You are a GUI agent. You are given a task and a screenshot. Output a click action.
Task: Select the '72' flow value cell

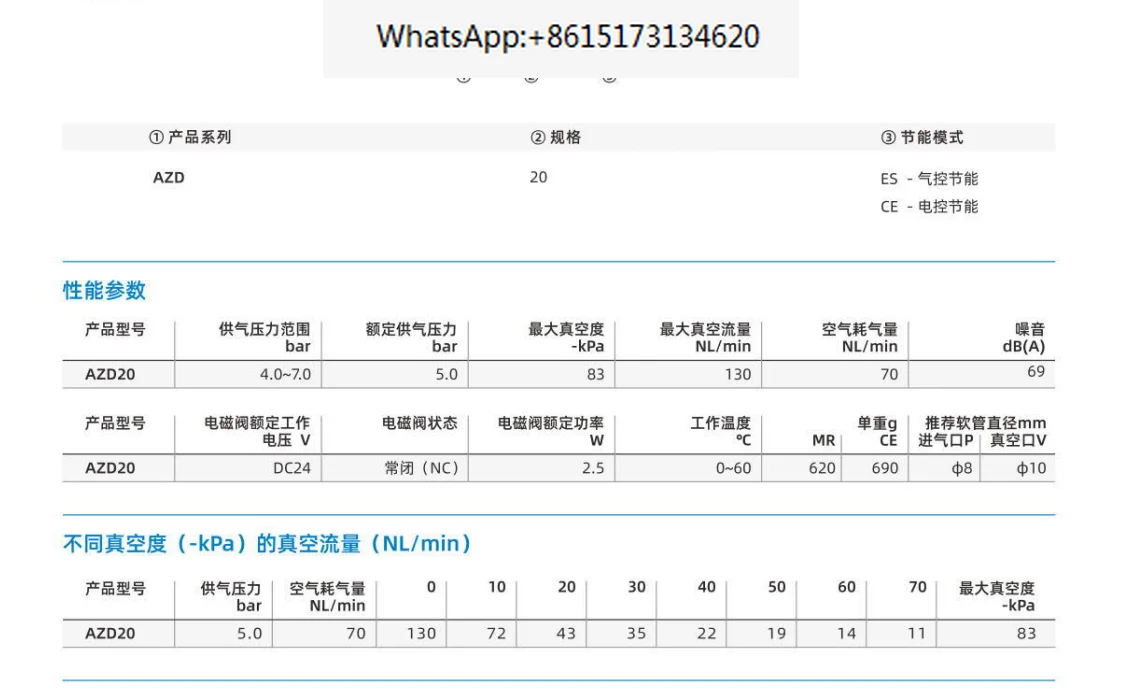[x=496, y=633]
